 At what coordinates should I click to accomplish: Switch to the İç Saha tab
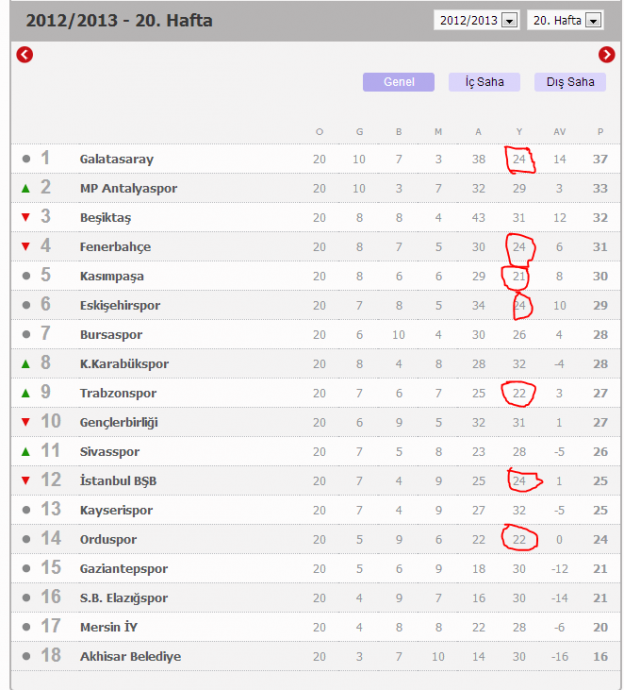[484, 82]
